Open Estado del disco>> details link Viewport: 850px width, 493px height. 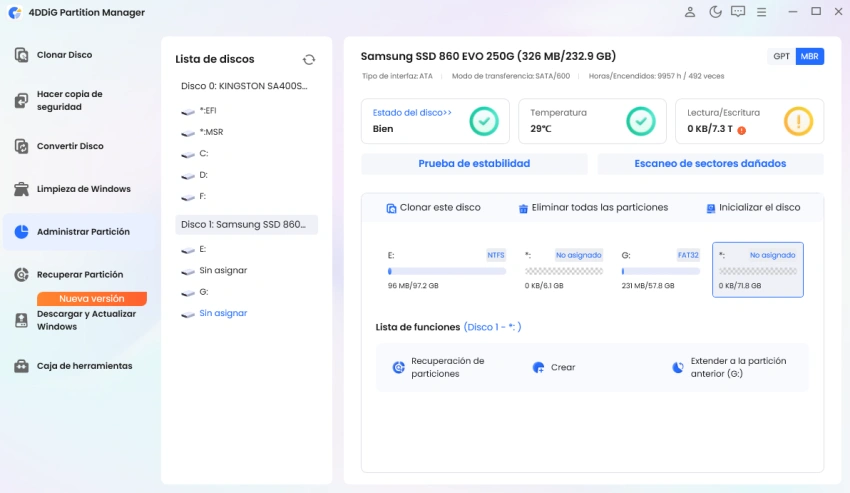[x=412, y=113]
